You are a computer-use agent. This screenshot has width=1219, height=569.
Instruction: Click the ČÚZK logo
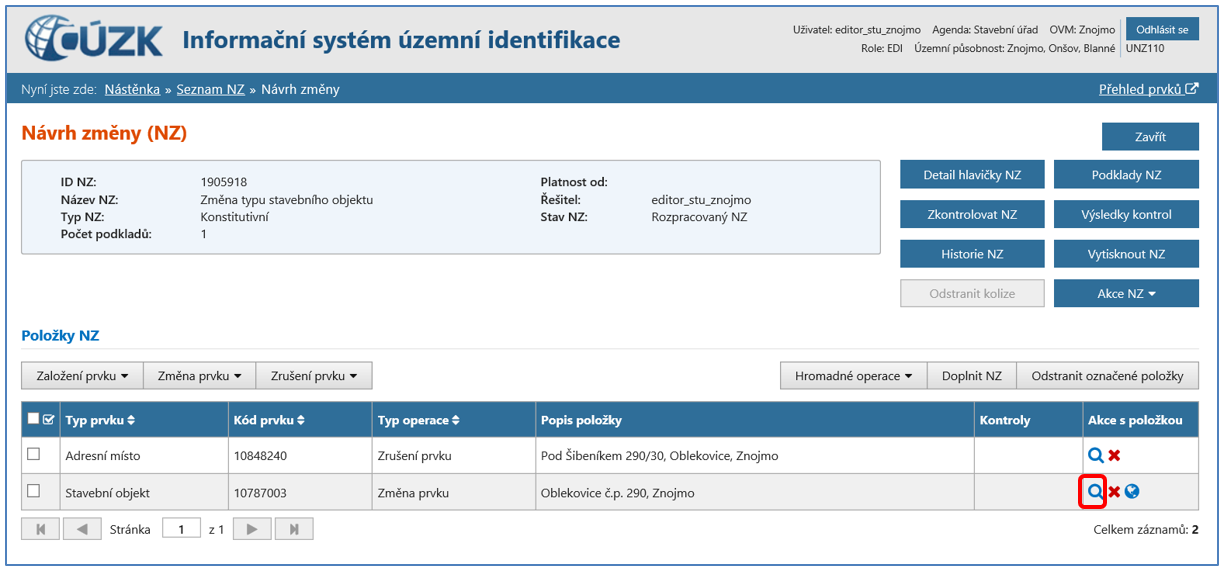tap(94, 40)
